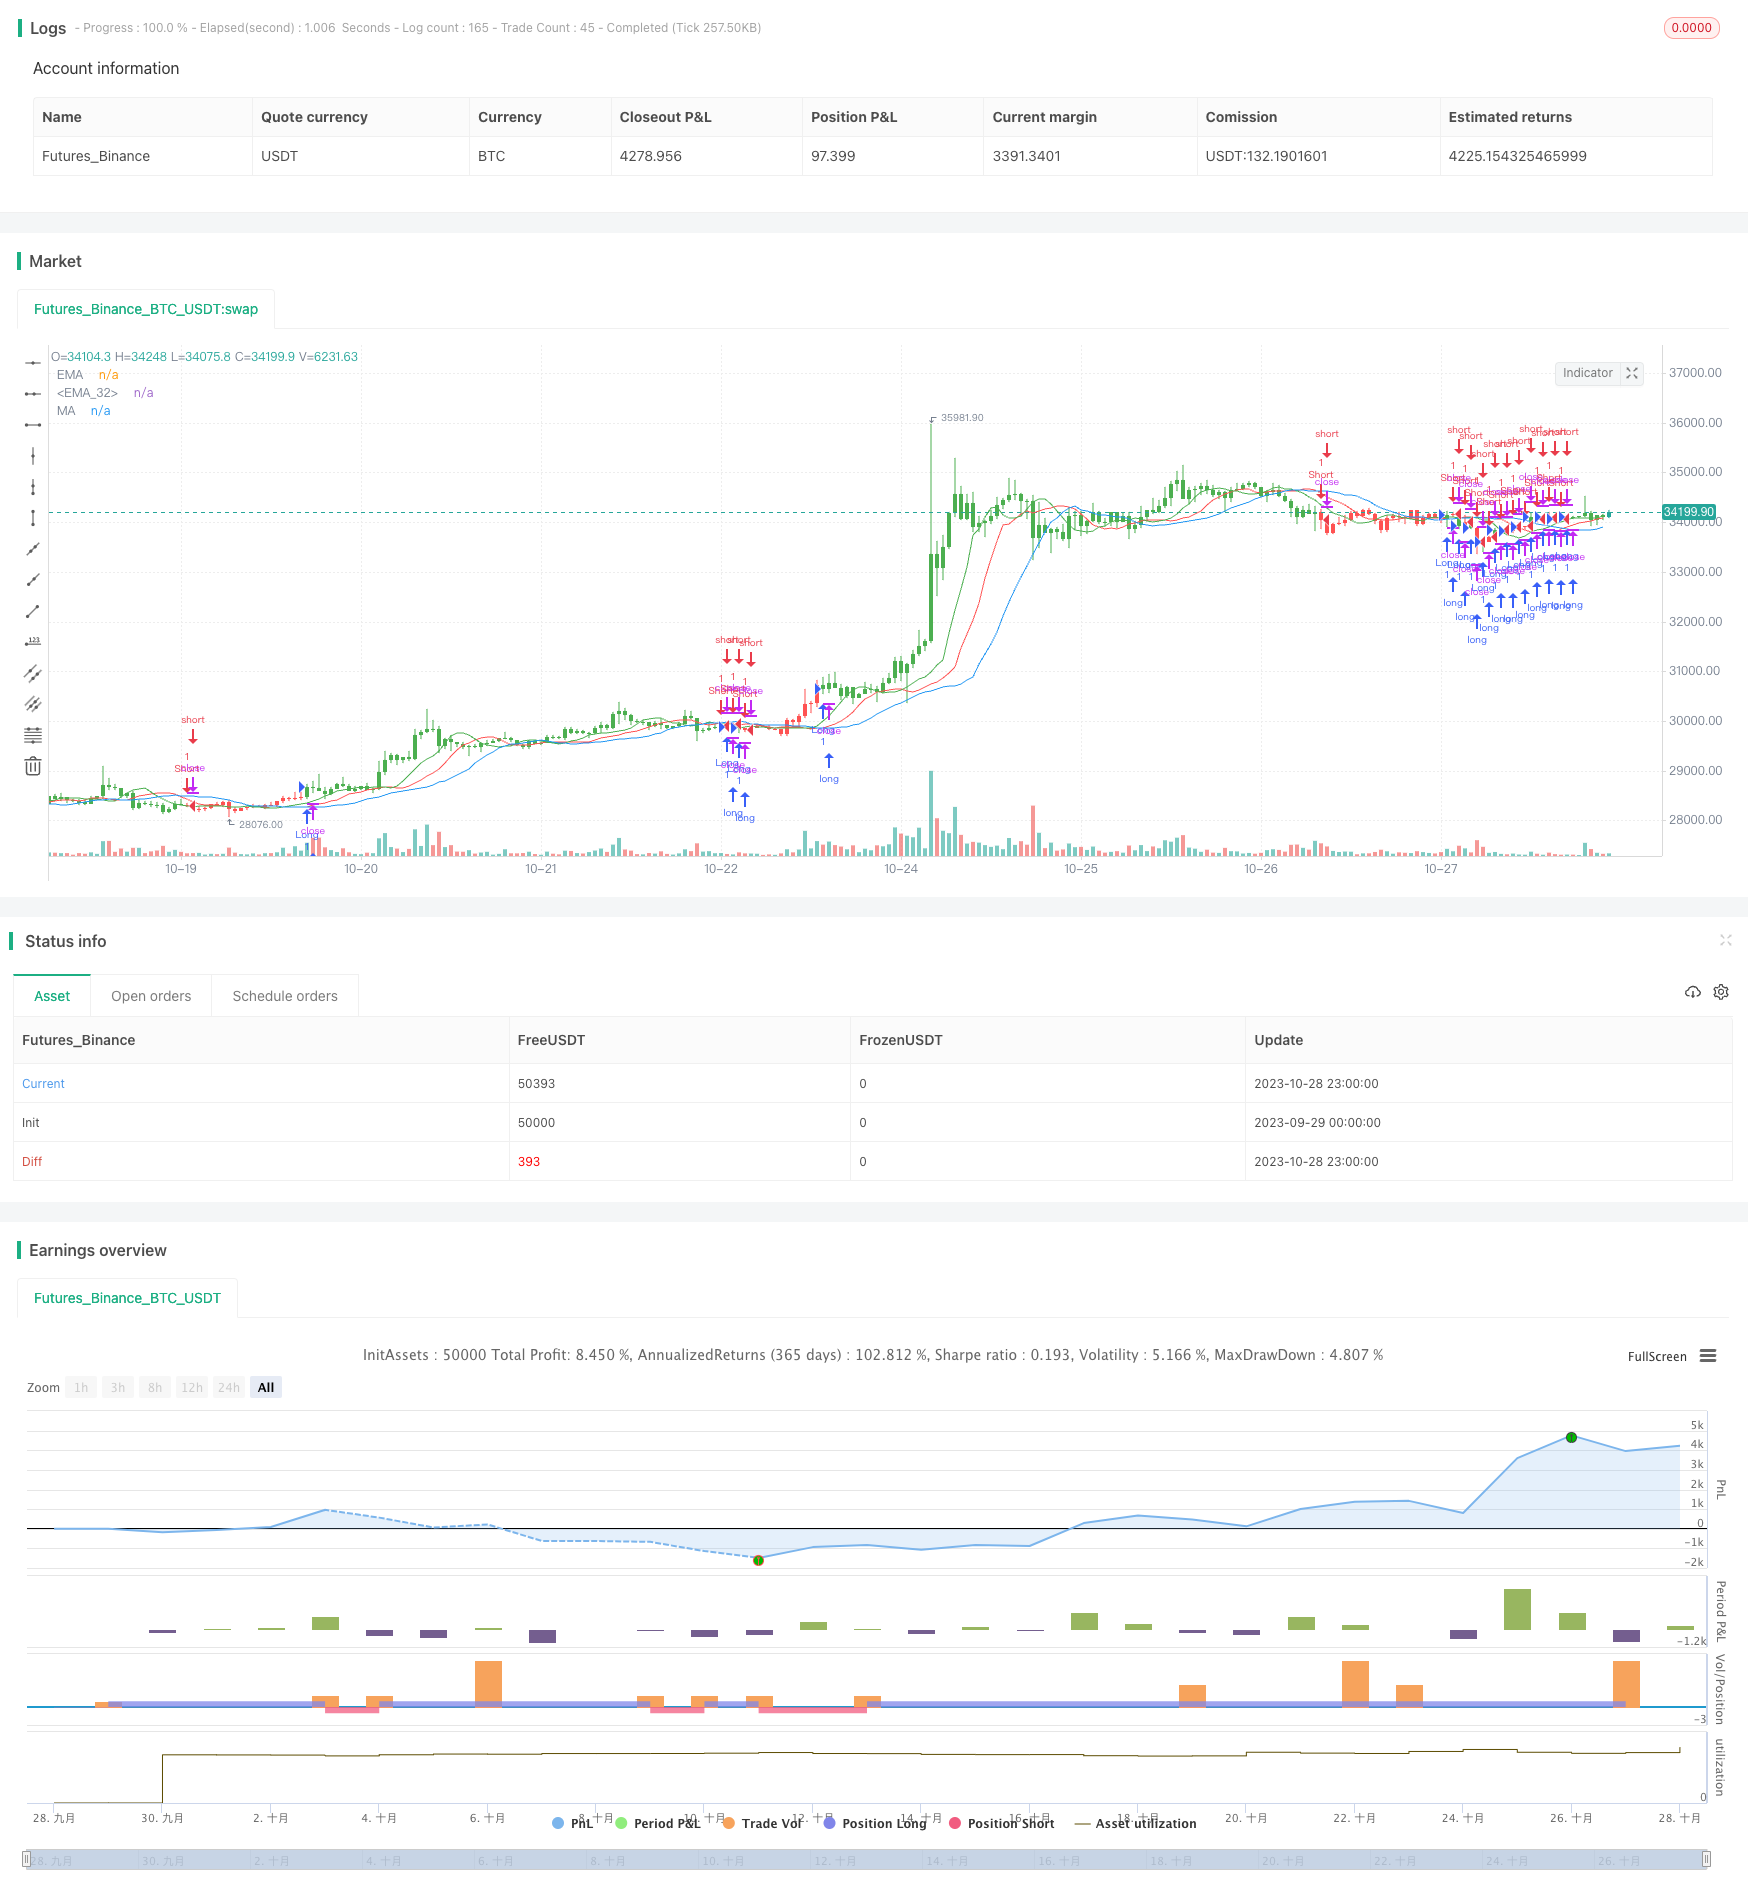The height and width of the screenshot is (1898, 1748).
Task: Click the FullScreen button on earnings chart
Action: pyautogui.click(x=1657, y=1357)
